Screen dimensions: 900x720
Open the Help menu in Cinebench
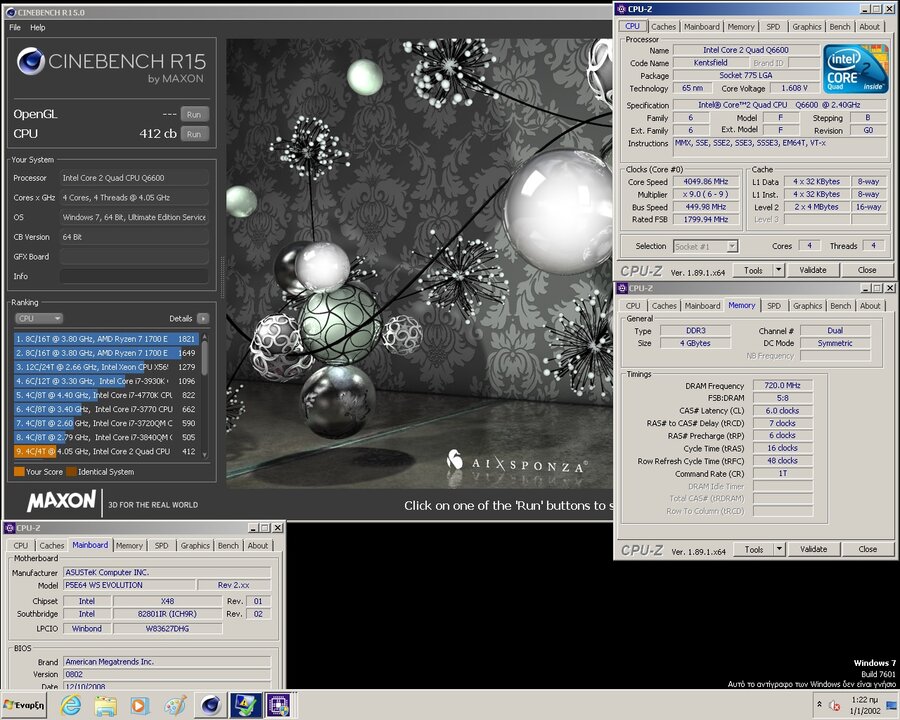pyautogui.click(x=38, y=27)
